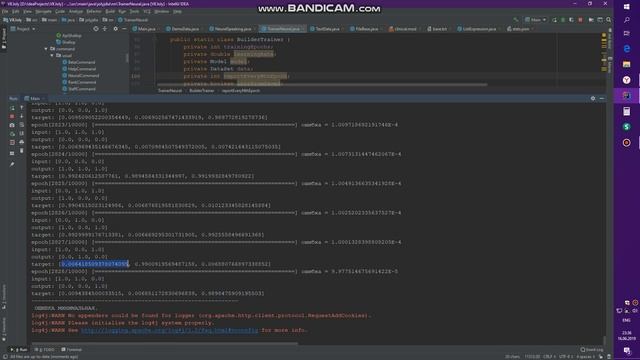
Task: Switch to TestData.java editor tab
Action: 327,29
